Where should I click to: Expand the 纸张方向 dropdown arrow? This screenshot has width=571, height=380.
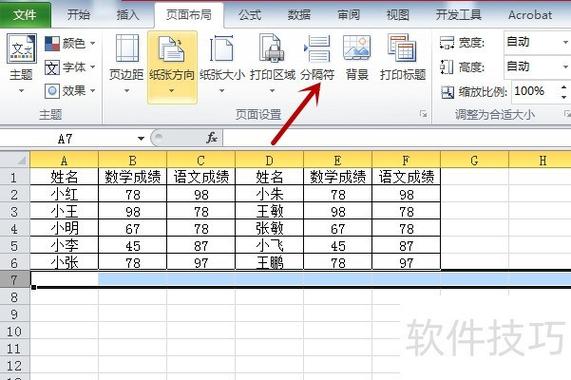point(172,91)
